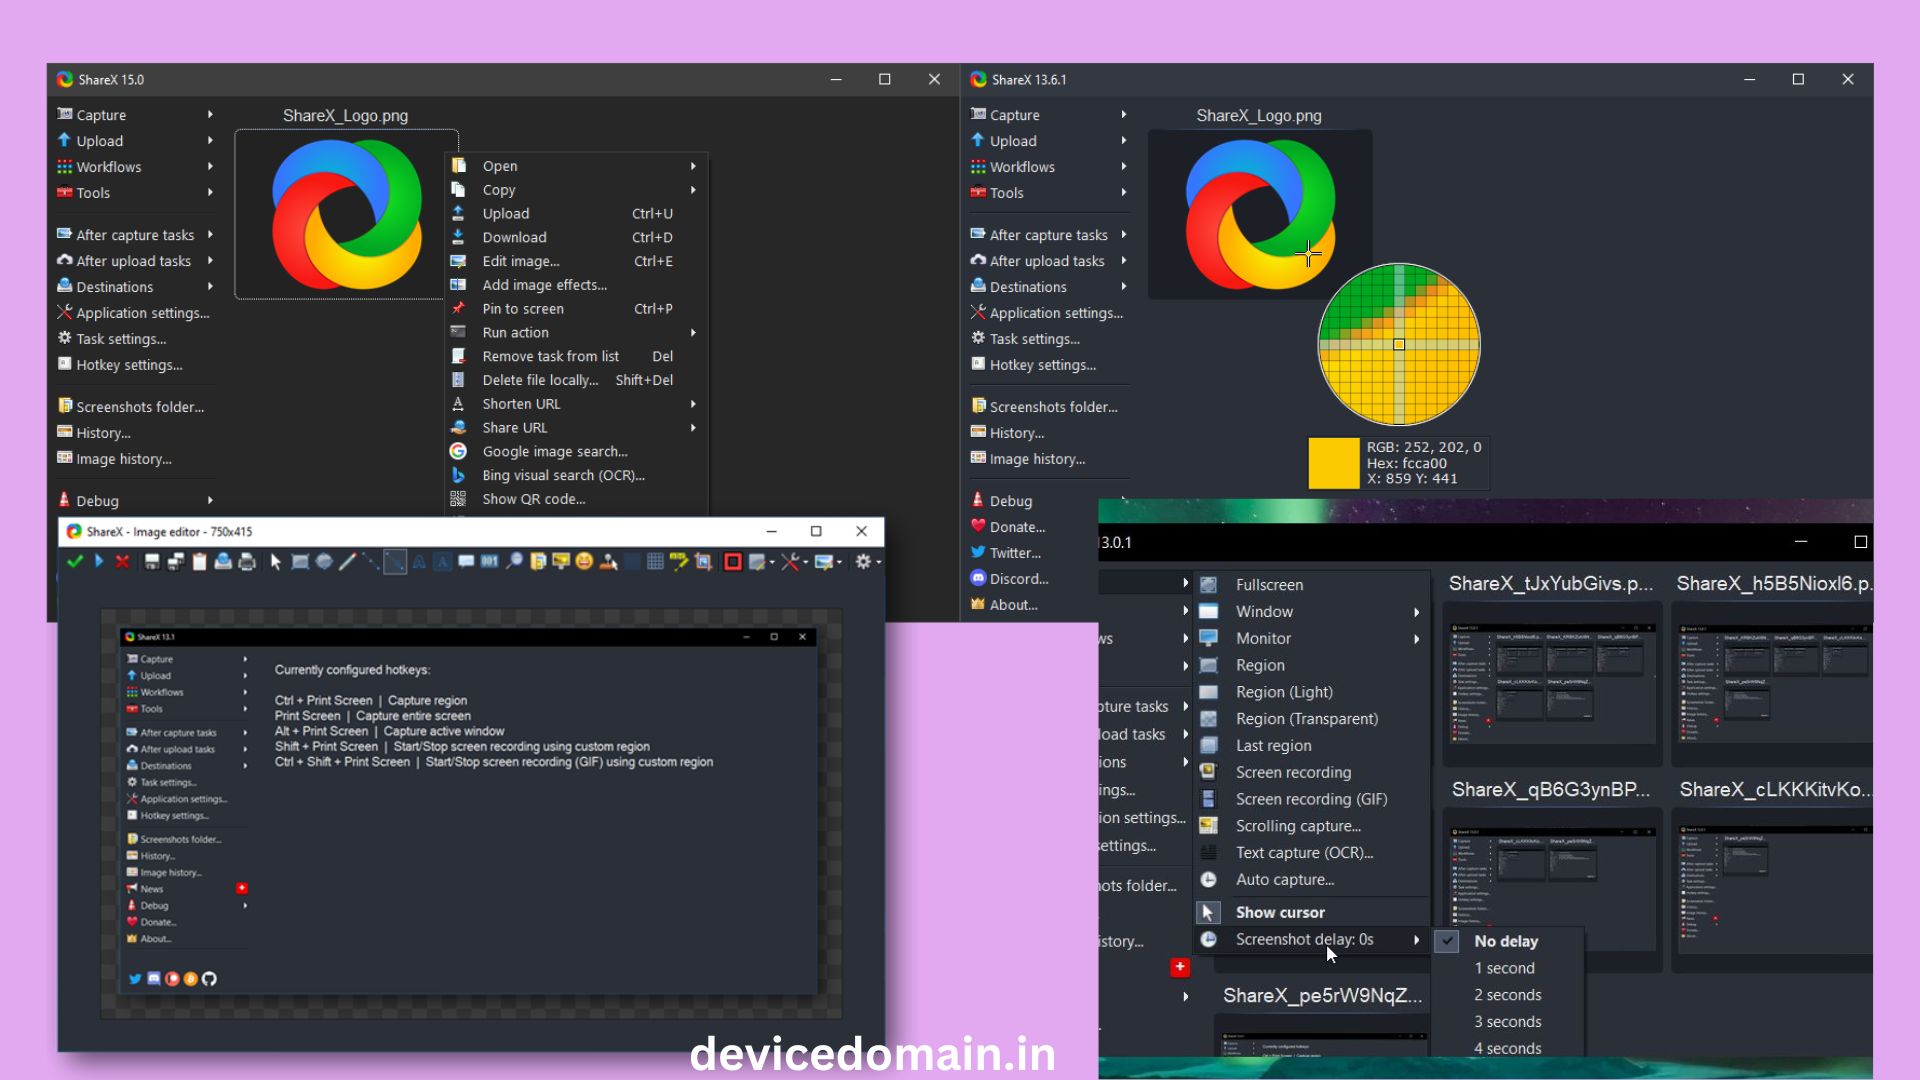Select the magnify tool in editor toolbar
The width and height of the screenshot is (1920, 1080).
pos(514,562)
